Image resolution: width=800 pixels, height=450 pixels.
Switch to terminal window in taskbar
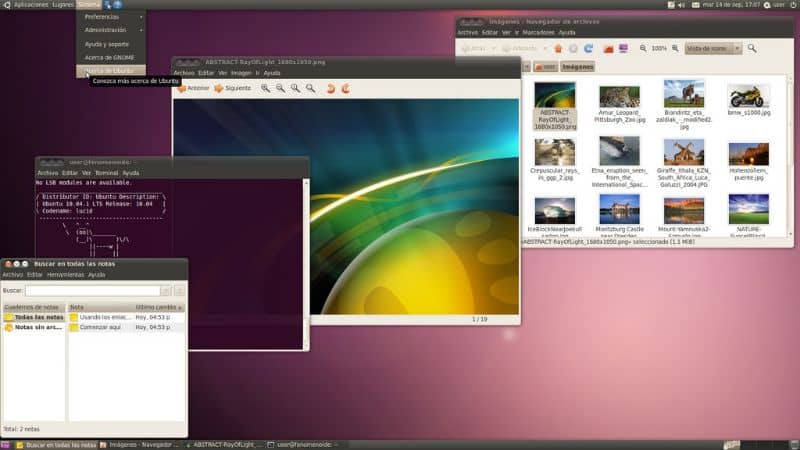tap(305, 445)
